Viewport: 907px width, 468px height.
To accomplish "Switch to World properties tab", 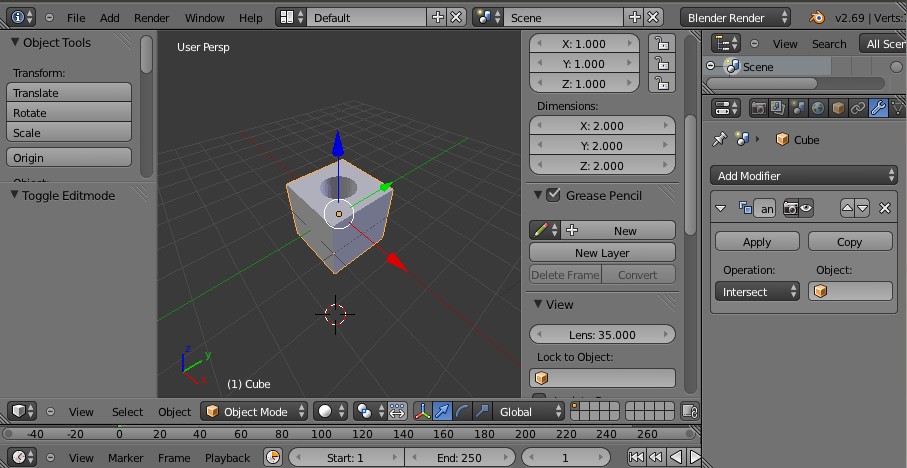I will pyautogui.click(x=818, y=108).
